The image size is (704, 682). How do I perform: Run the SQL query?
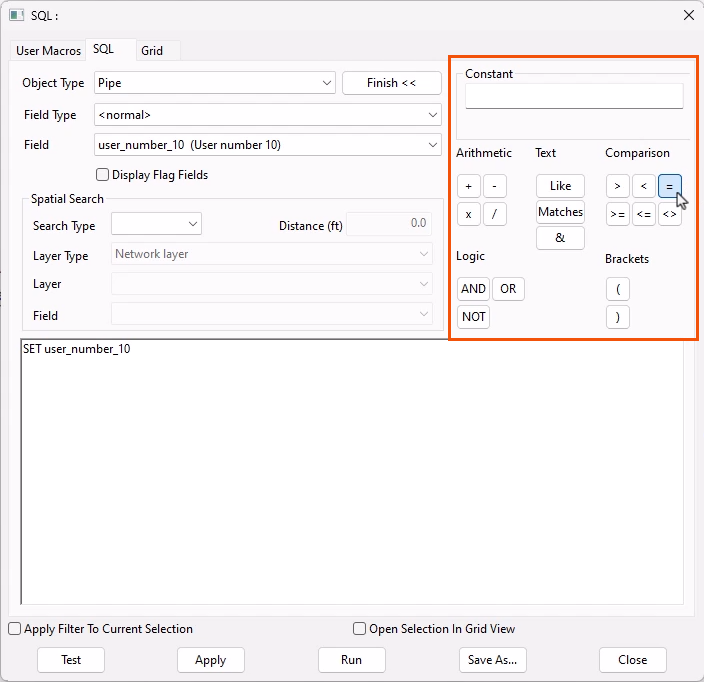click(352, 660)
